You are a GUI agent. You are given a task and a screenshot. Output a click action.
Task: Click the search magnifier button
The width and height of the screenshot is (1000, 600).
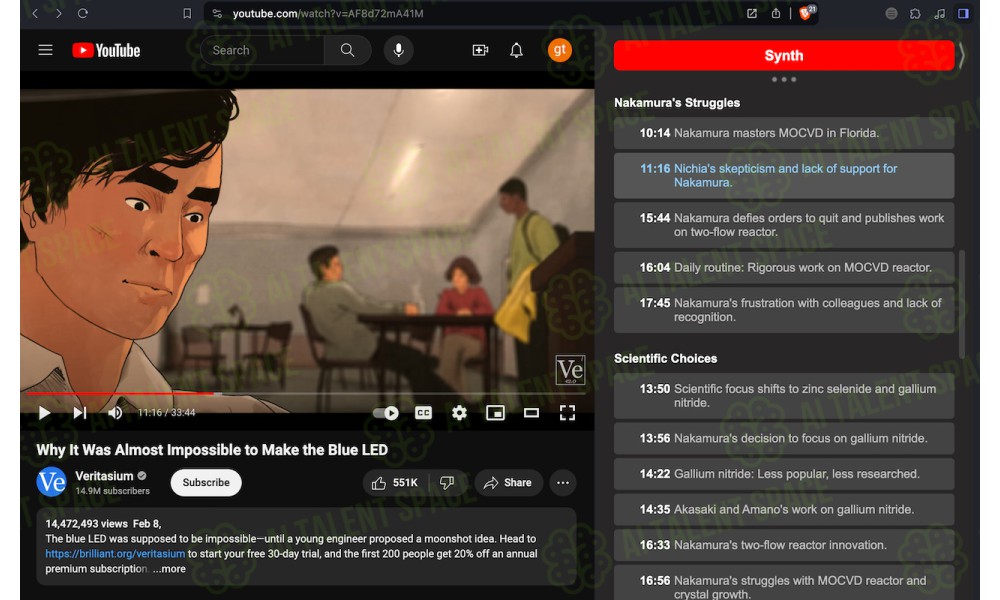tap(348, 50)
